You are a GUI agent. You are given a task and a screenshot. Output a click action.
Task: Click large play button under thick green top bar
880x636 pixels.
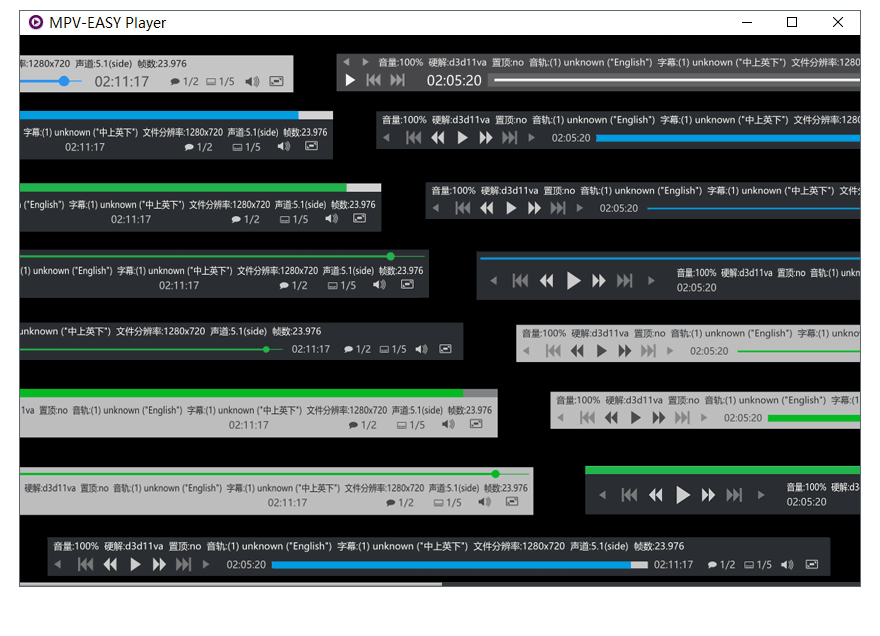click(682, 495)
